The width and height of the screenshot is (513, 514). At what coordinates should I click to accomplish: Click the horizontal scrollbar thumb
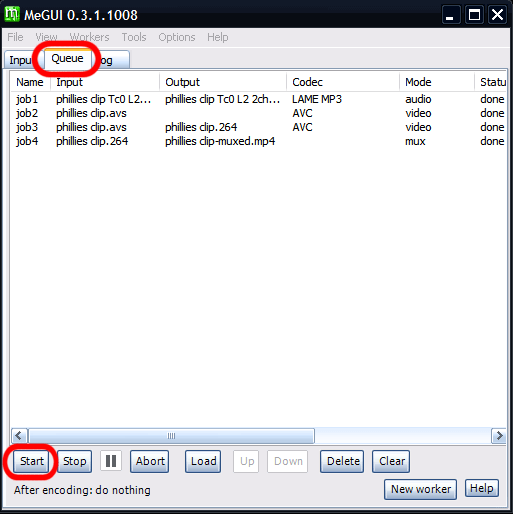point(171,436)
